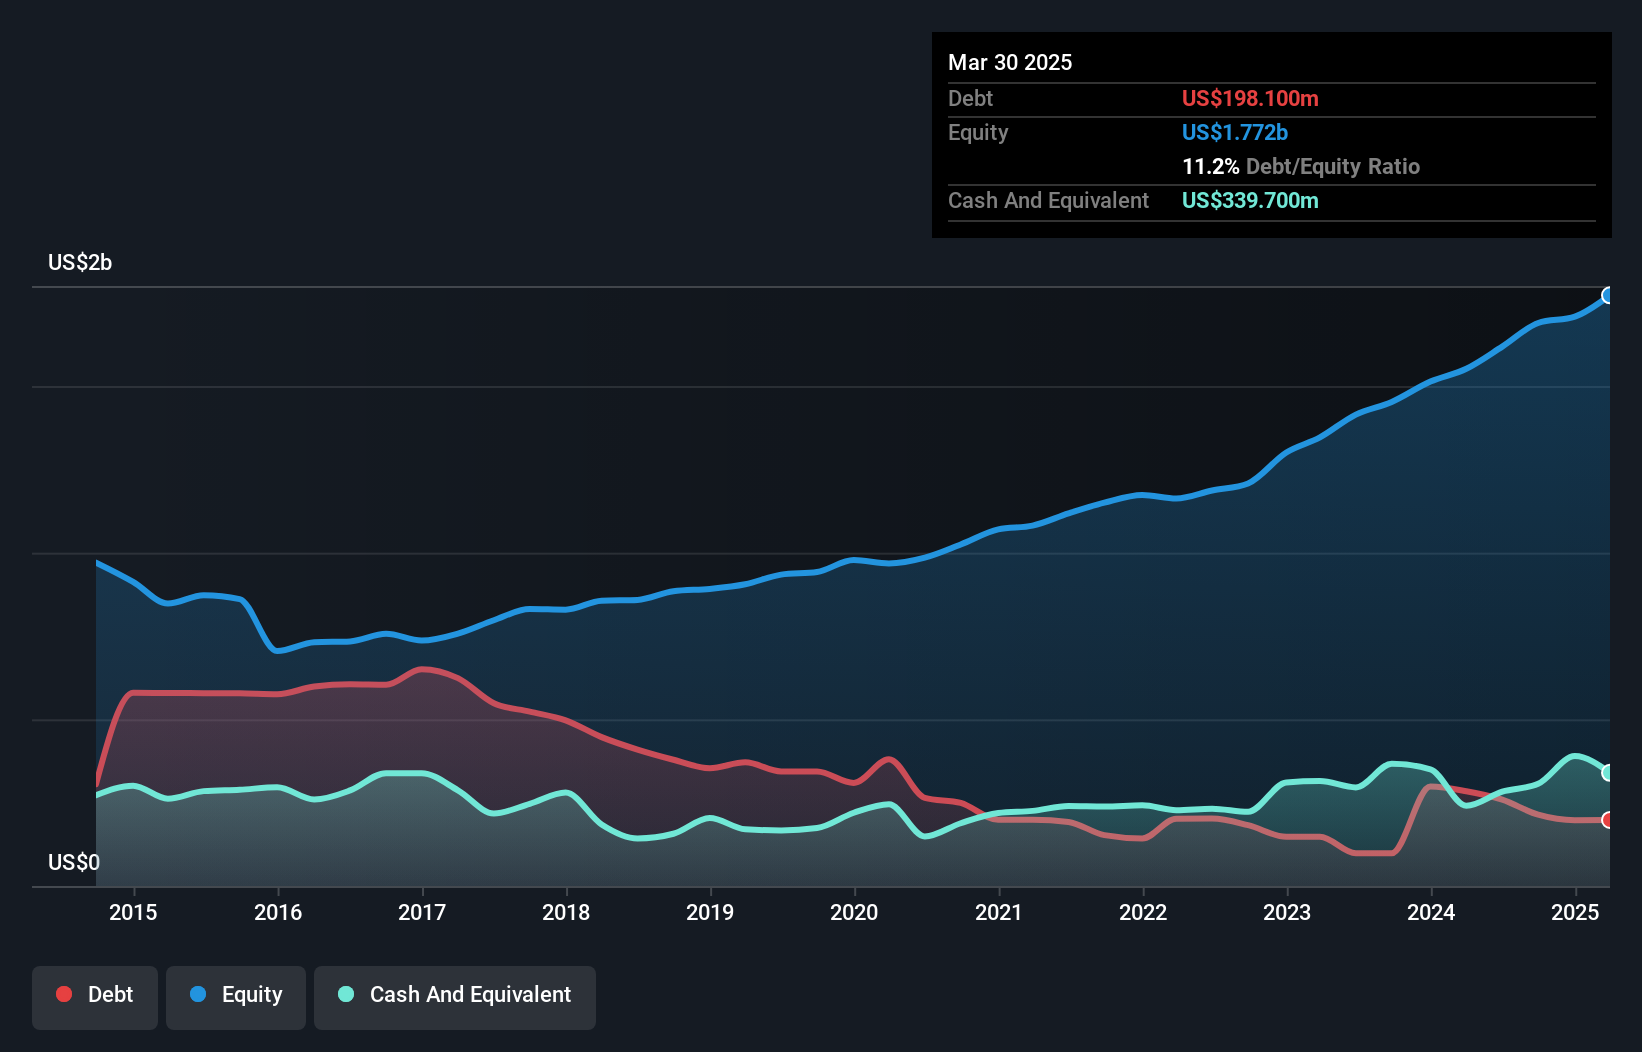This screenshot has width=1642, height=1052.
Task: Click the 11.2% Debt/Equity Ratio text
Action: tap(1301, 166)
